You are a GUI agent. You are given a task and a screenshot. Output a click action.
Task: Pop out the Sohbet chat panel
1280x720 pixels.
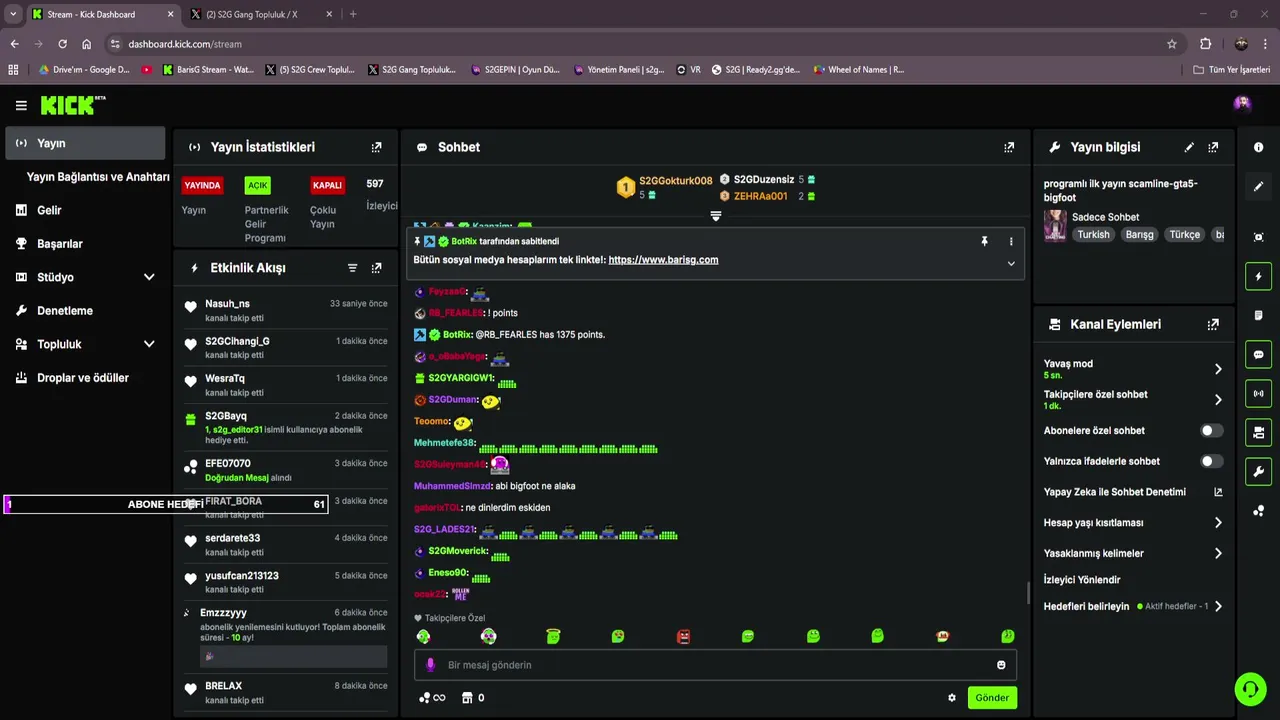[x=1009, y=147]
